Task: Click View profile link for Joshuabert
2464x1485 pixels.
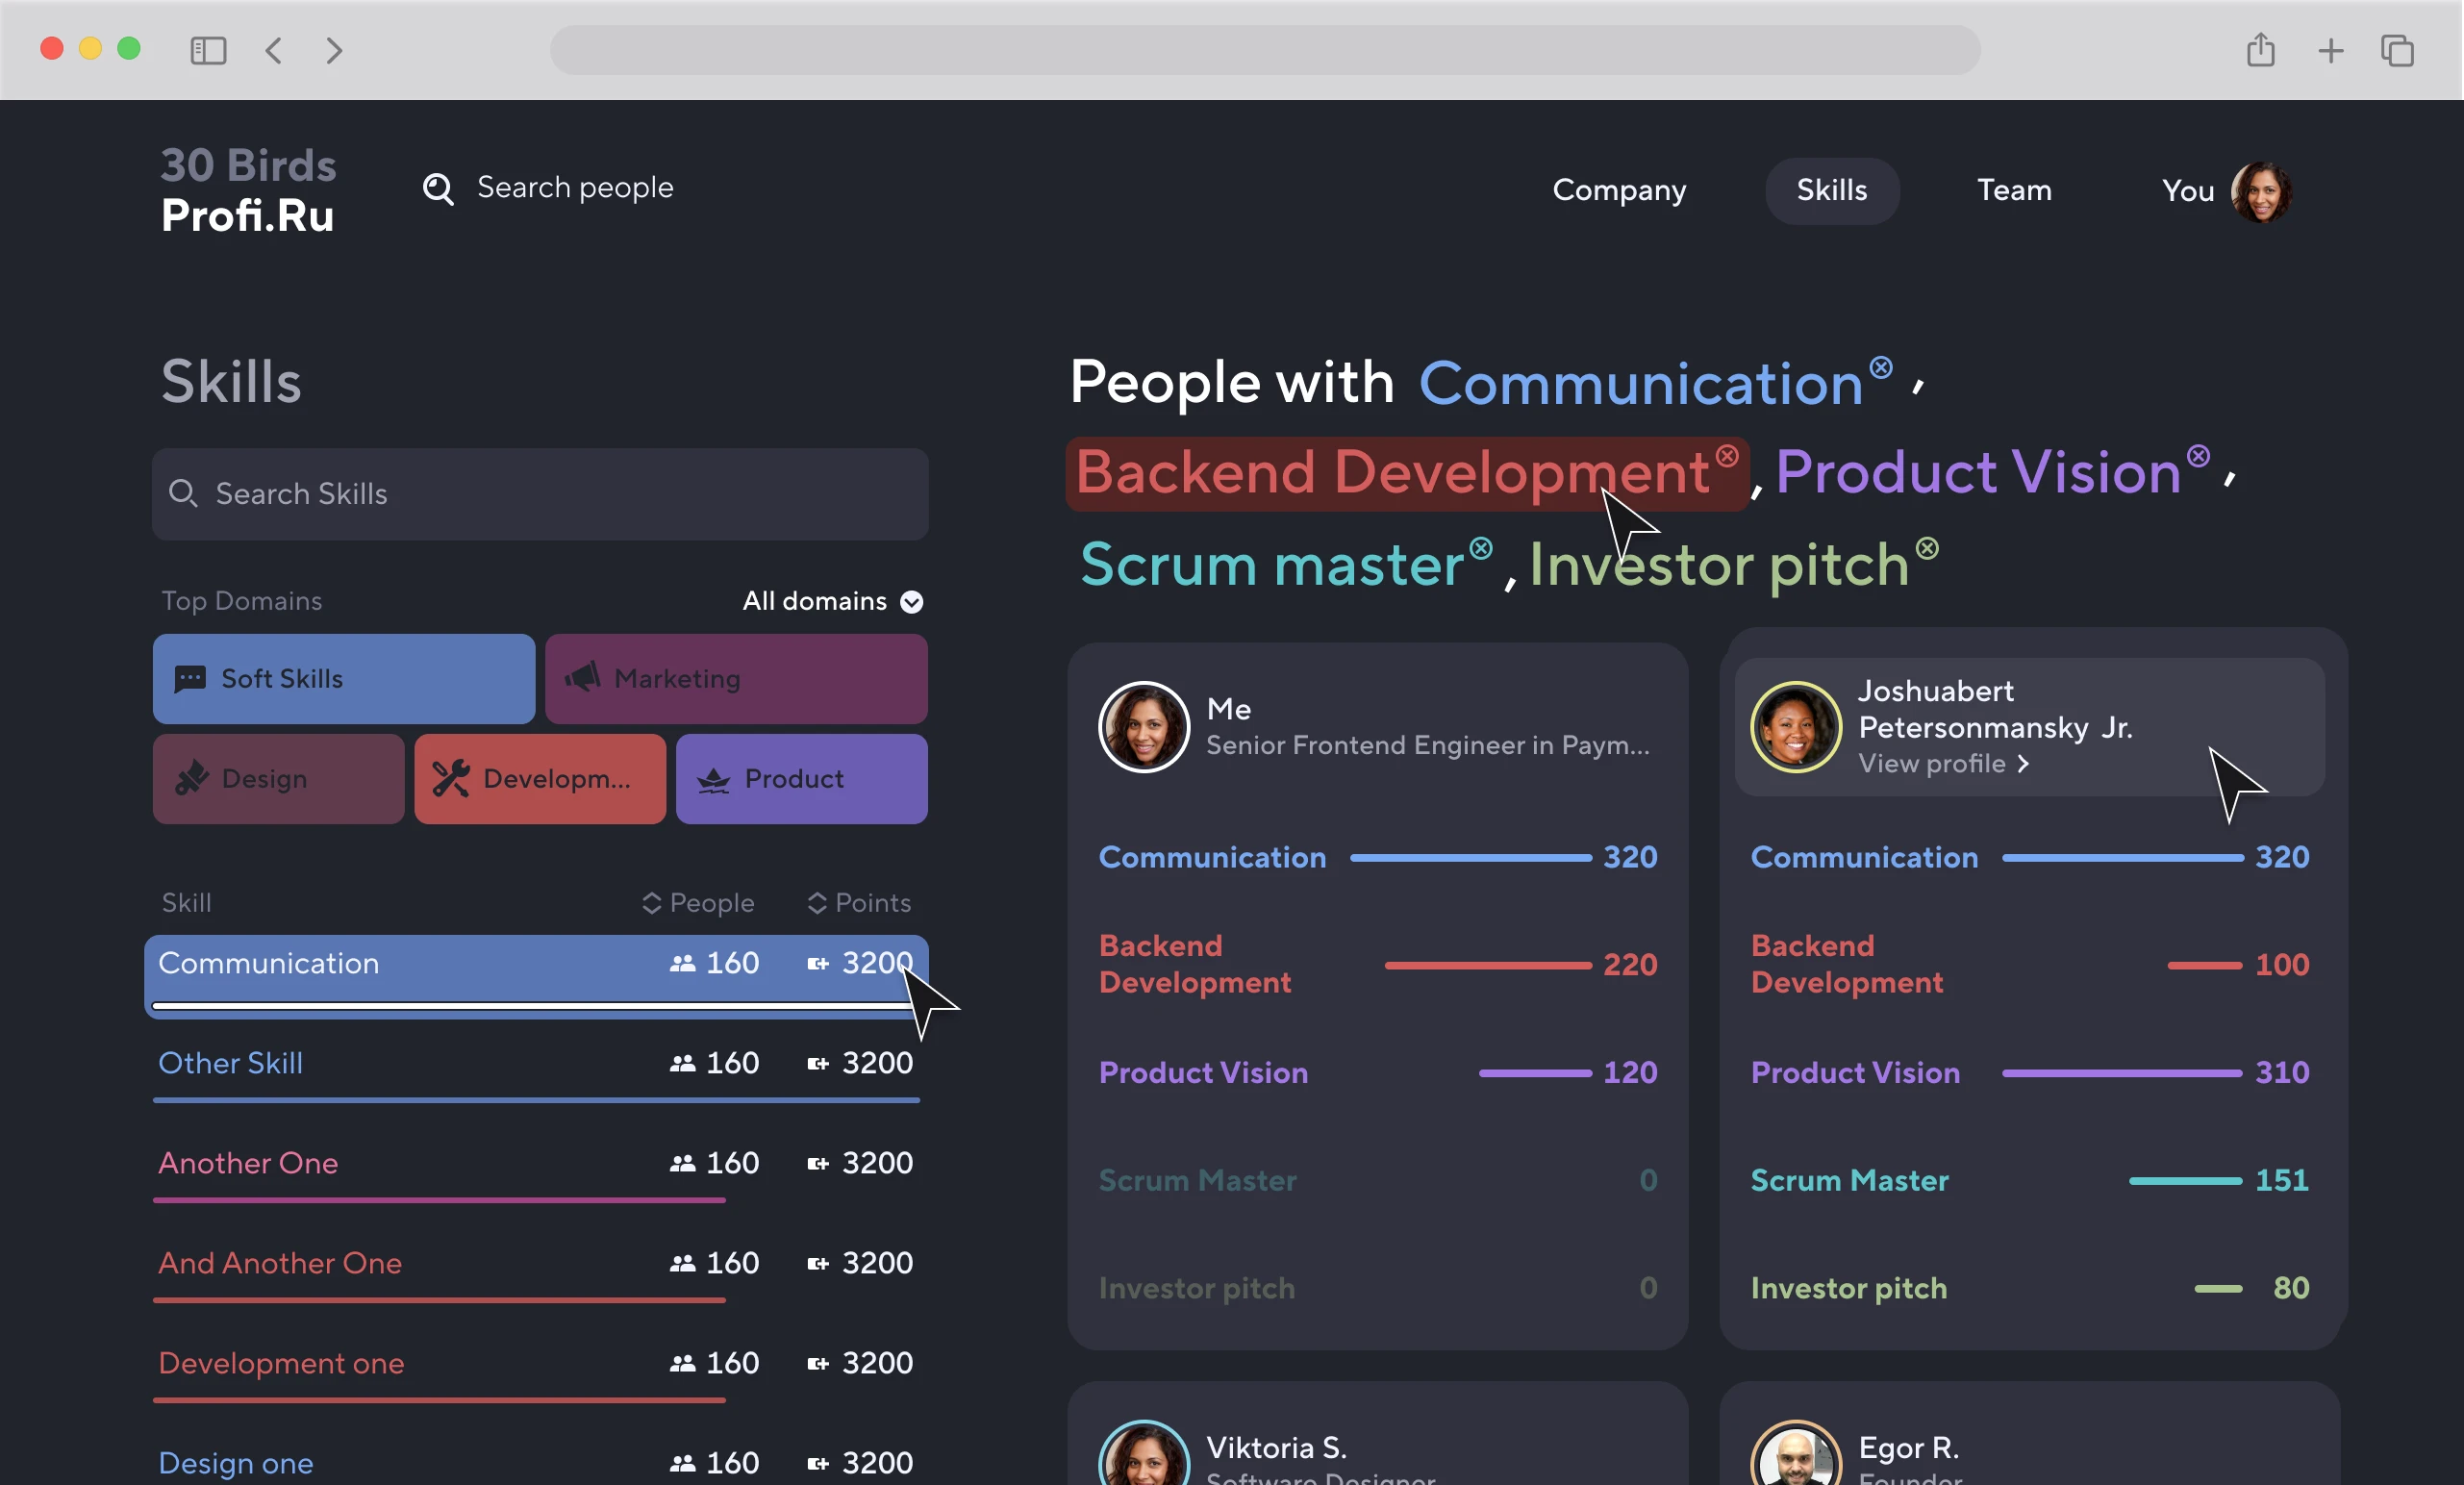Action: coord(1943,764)
